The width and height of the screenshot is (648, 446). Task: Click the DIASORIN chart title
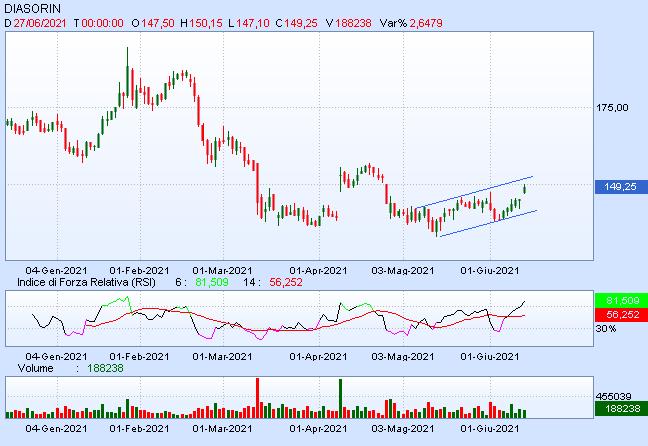coord(33,8)
